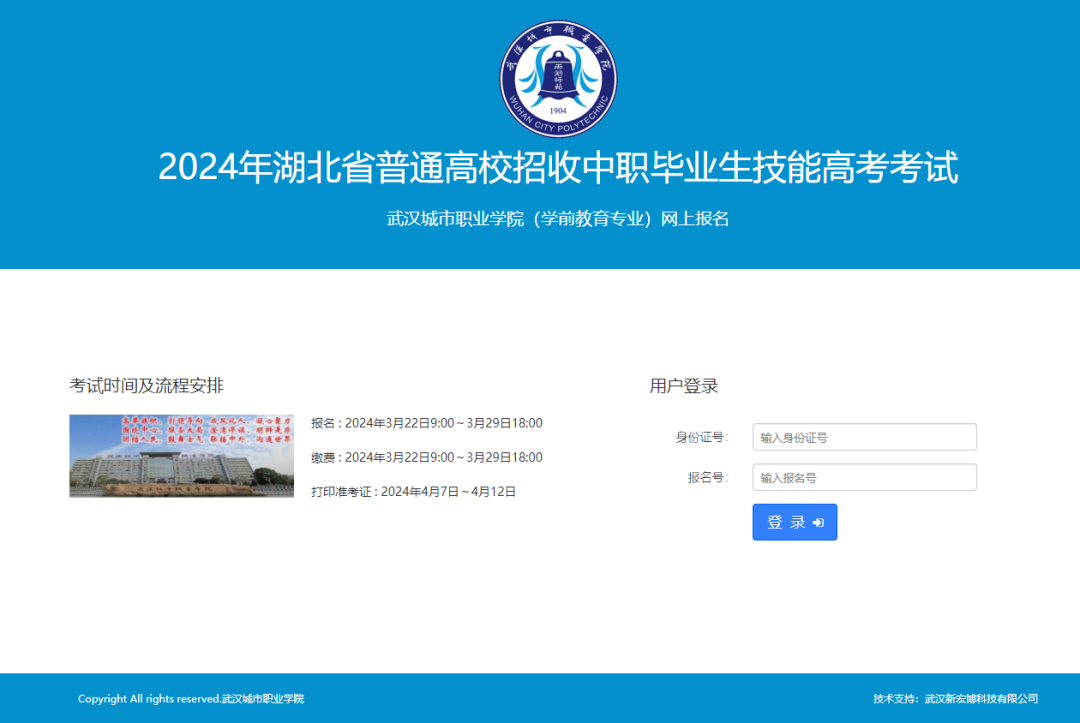The width and height of the screenshot is (1080, 723).
Task: Click the 2024年湖北省普通高校 main title
Action: click(x=558, y=167)
